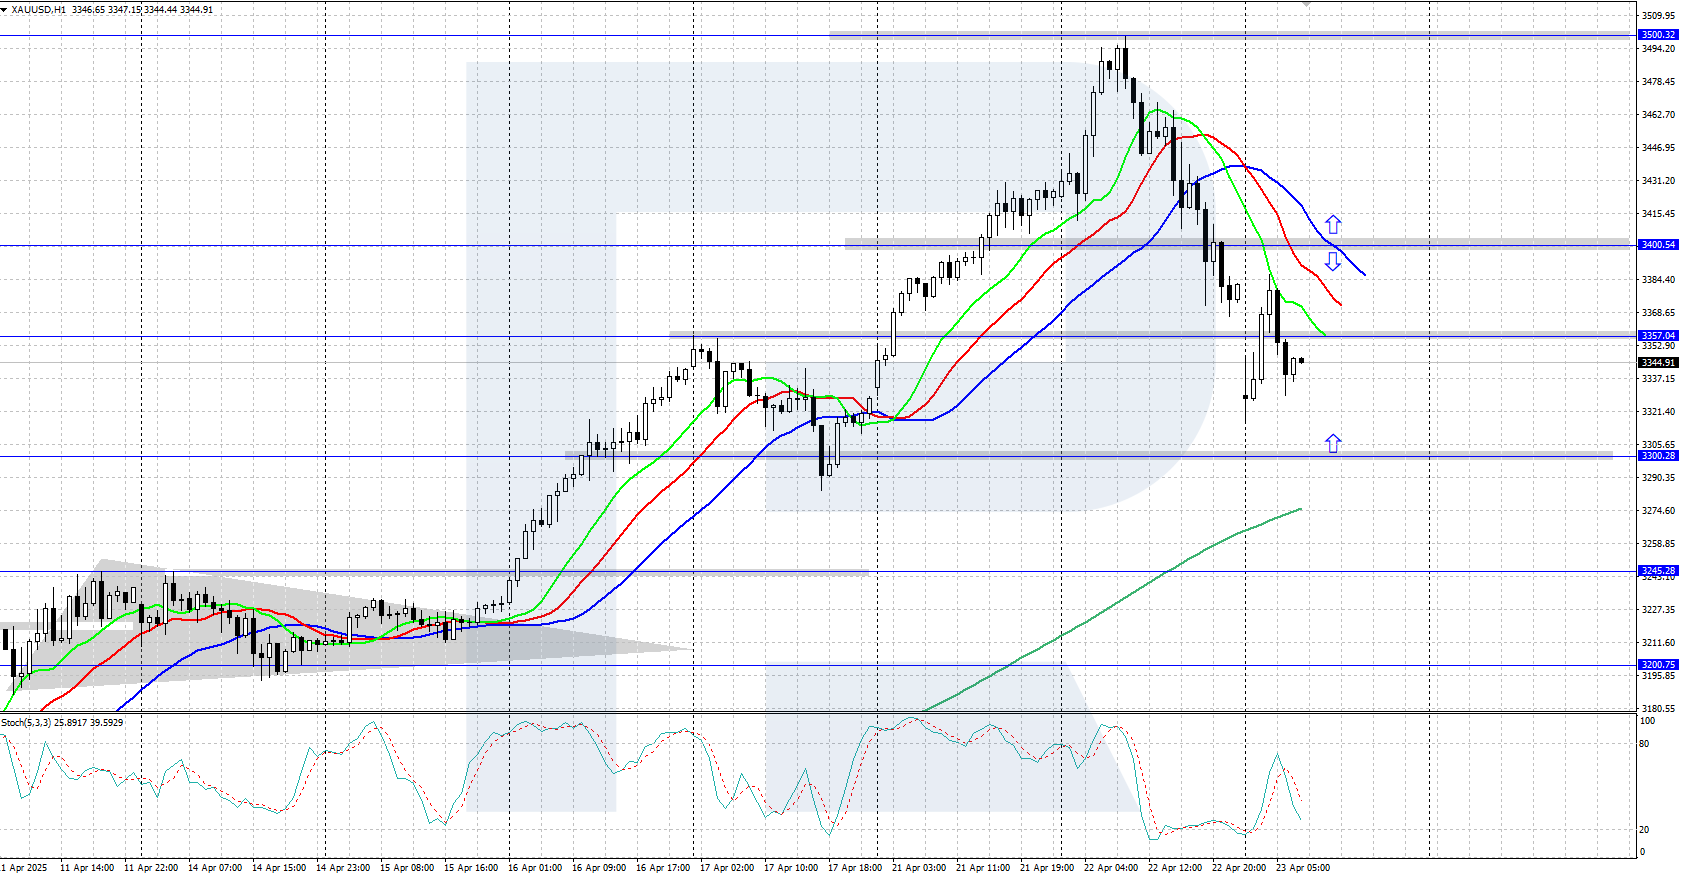Click the 3357.04 price level tag

tap(1658, 336)
